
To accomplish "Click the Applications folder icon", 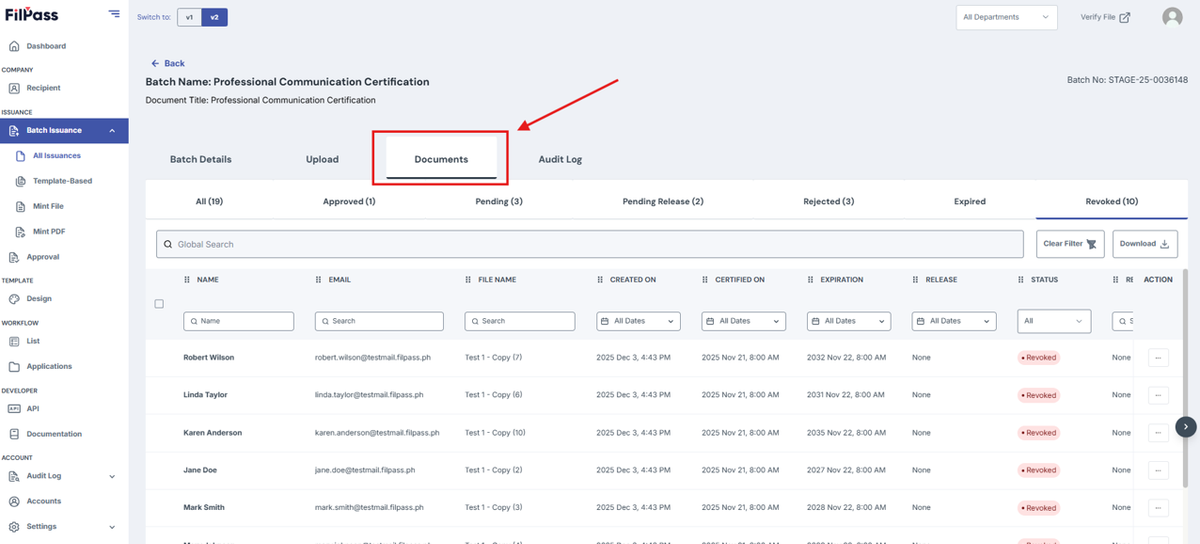I will tap(14, 366).
